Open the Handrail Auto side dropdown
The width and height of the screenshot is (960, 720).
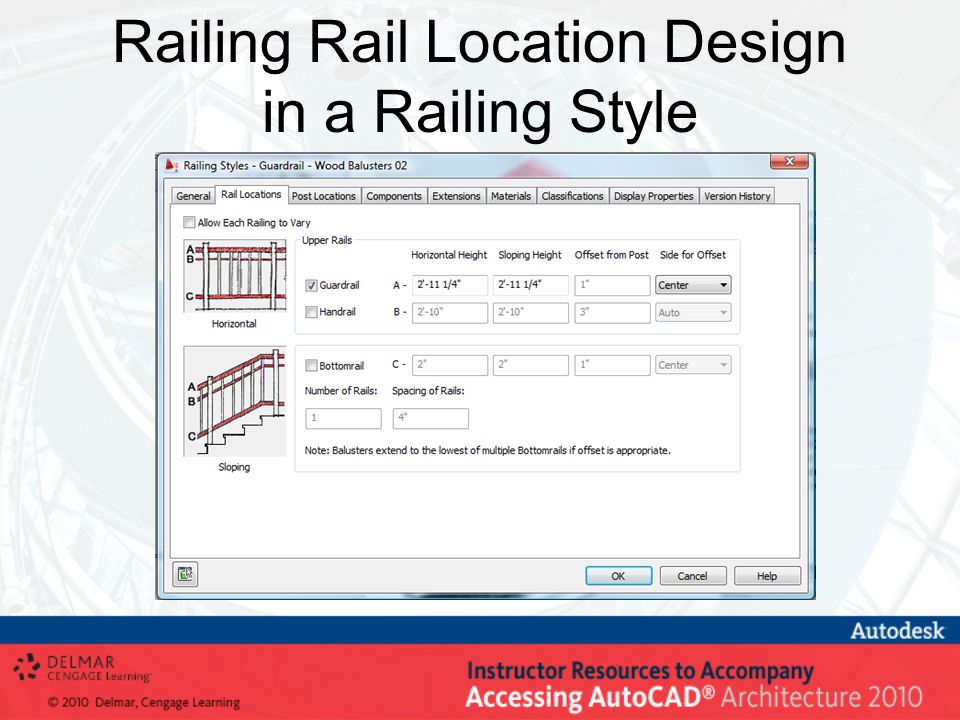click(693, 312)
